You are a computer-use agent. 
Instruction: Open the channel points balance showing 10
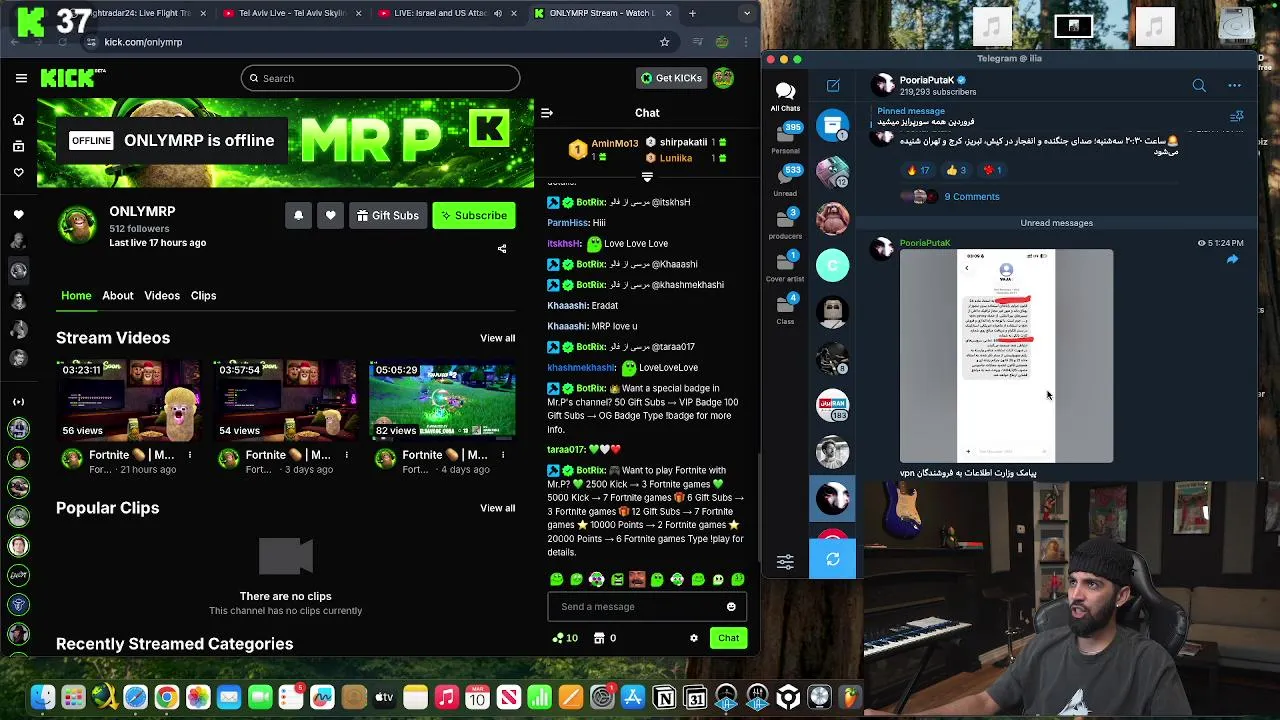(565, 638)
